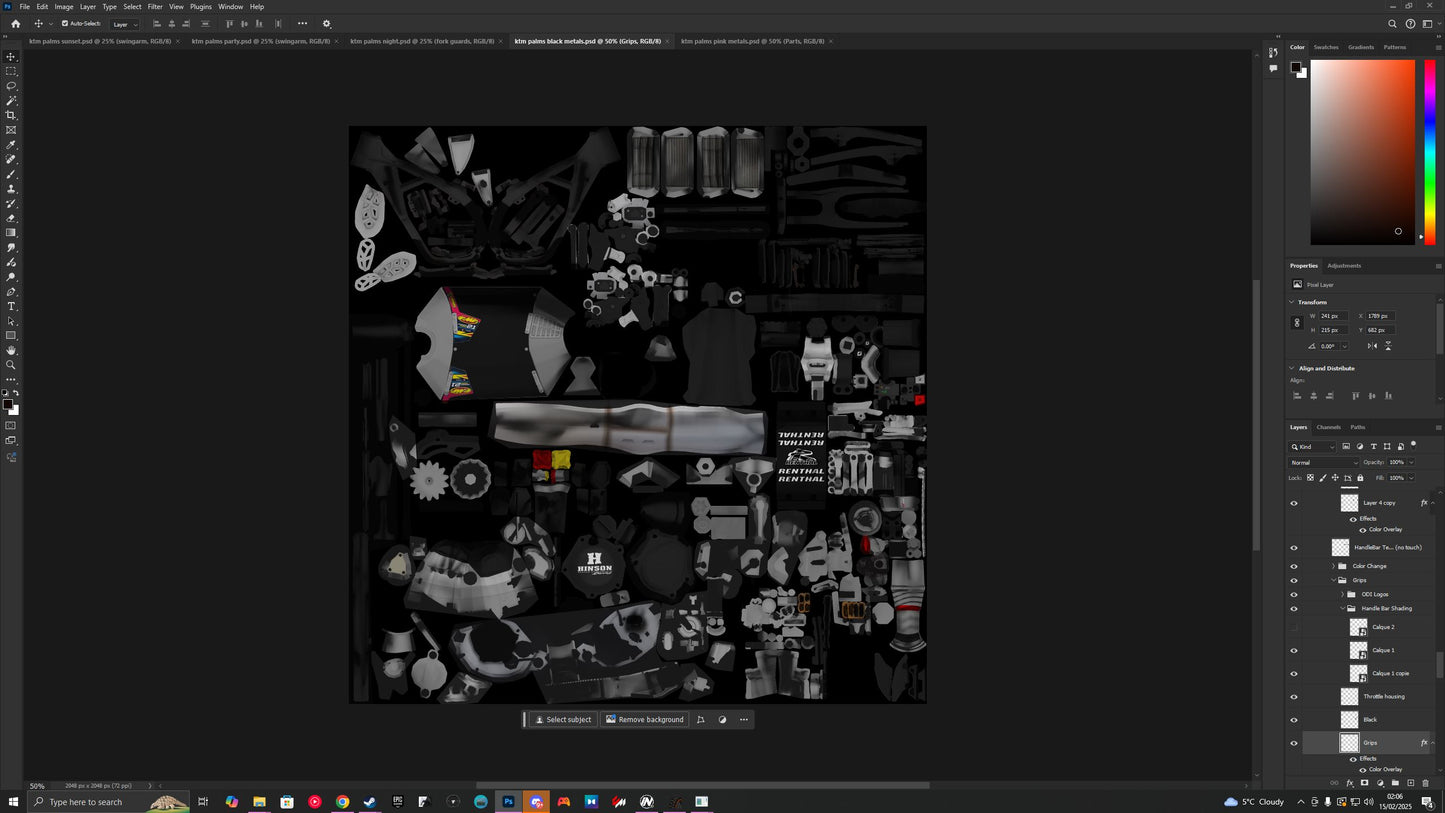Expand the Color Change layer group

[x=1332, y=566]
